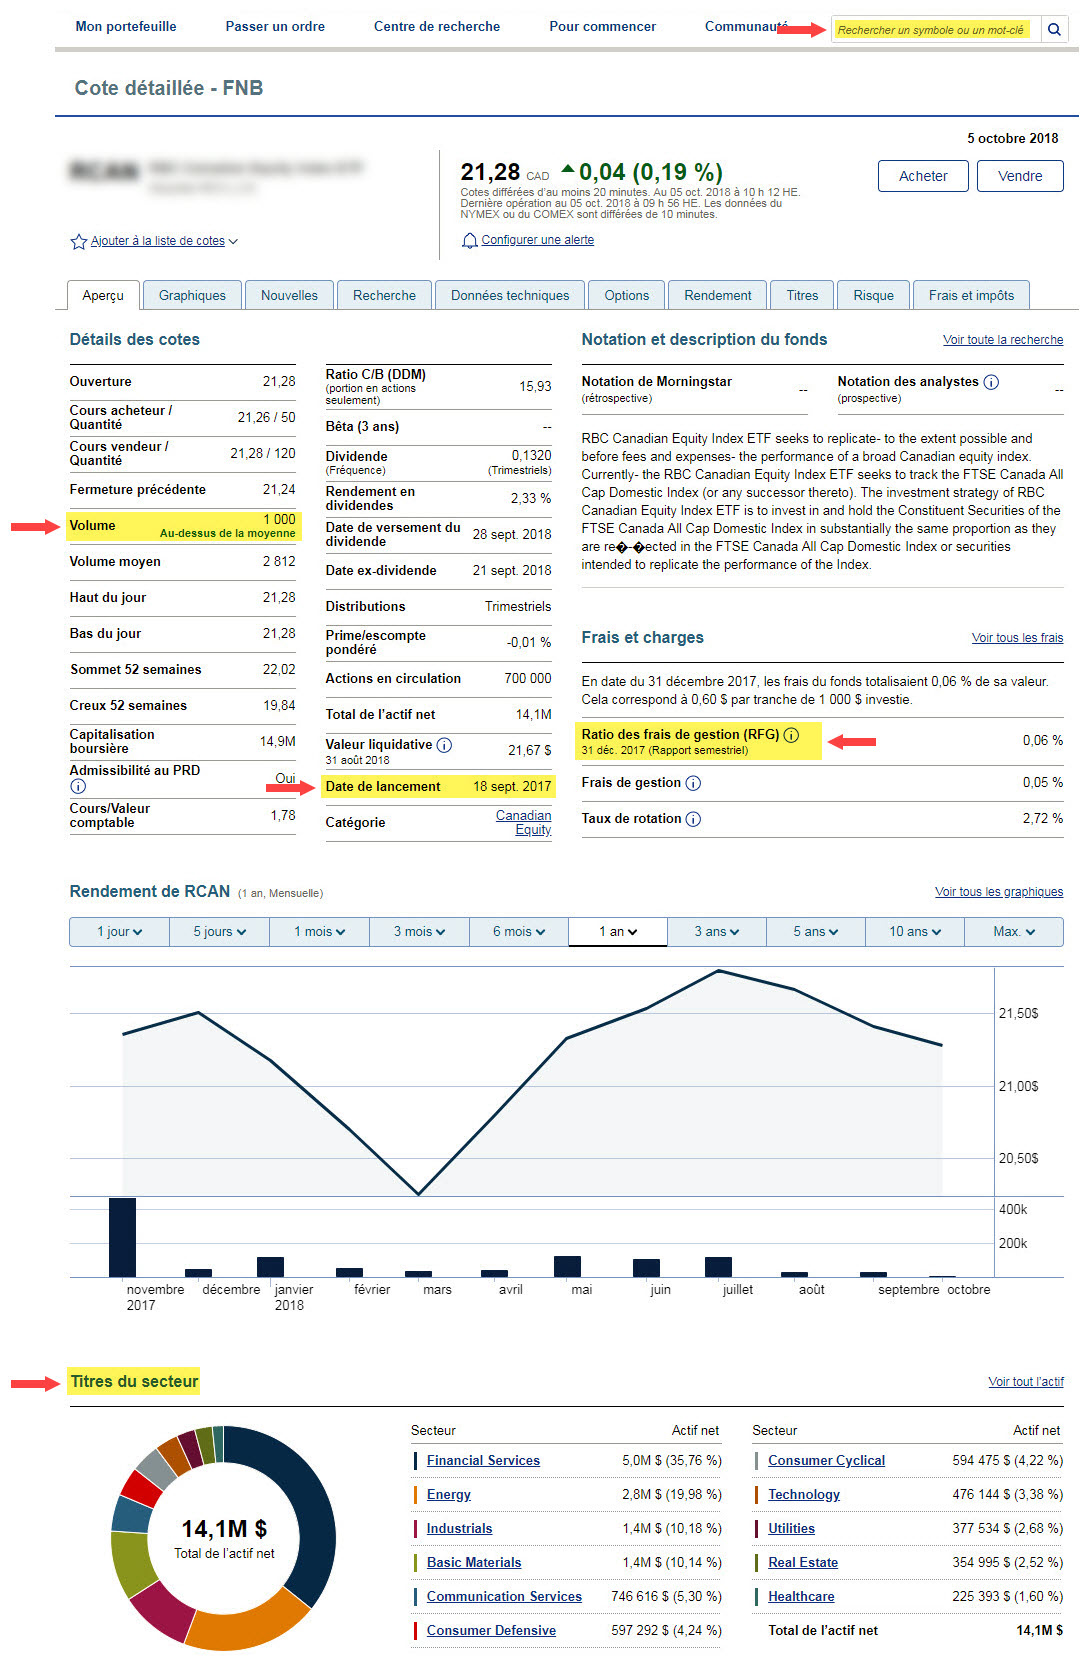Screen dimensions: 1092x1671
Task: Open the Financial Services sector link
Action: (483, 1461)
